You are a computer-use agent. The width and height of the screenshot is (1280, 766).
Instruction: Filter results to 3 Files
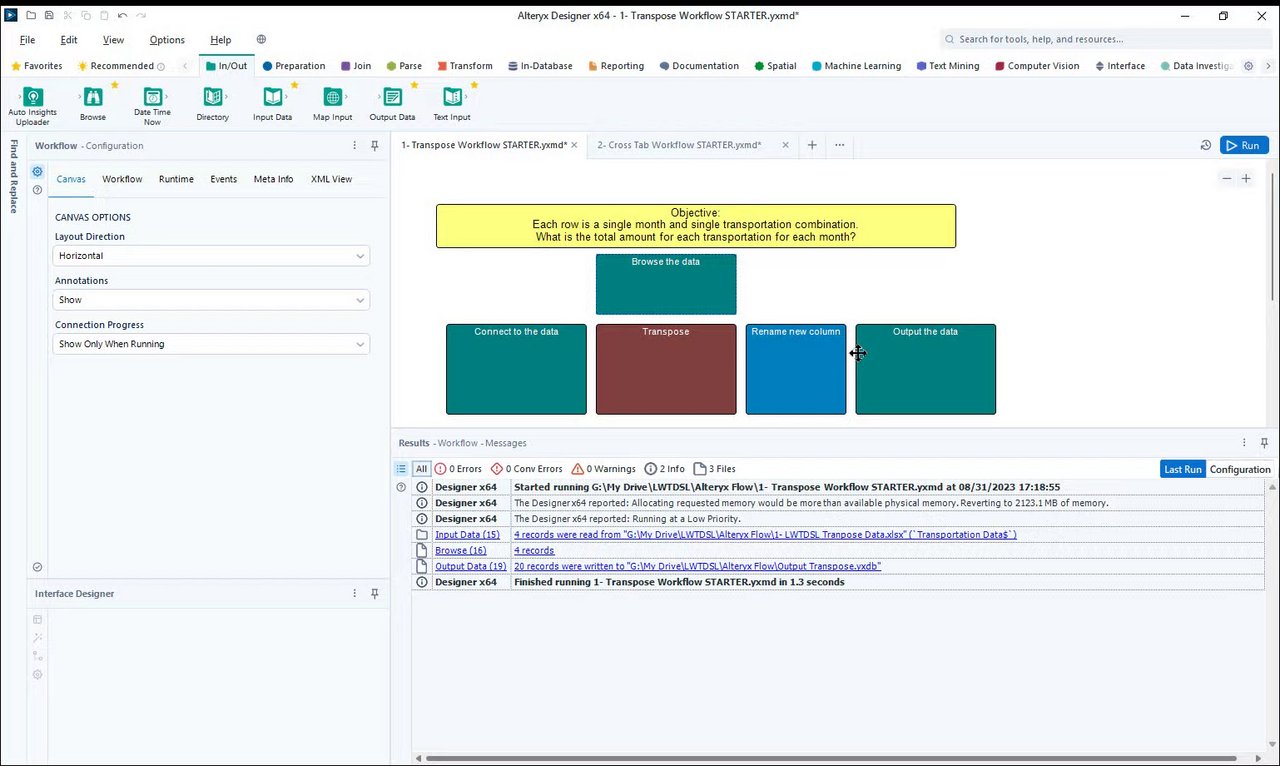(x=714, y=469)
